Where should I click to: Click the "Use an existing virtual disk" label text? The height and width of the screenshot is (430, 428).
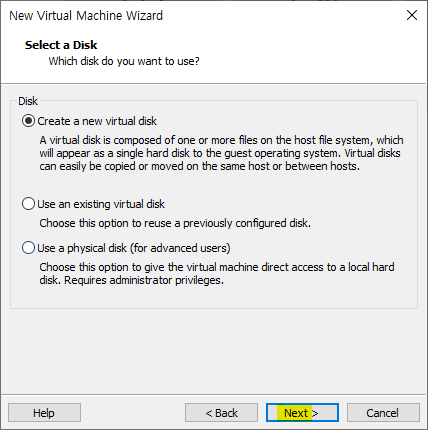pos(101,204)
